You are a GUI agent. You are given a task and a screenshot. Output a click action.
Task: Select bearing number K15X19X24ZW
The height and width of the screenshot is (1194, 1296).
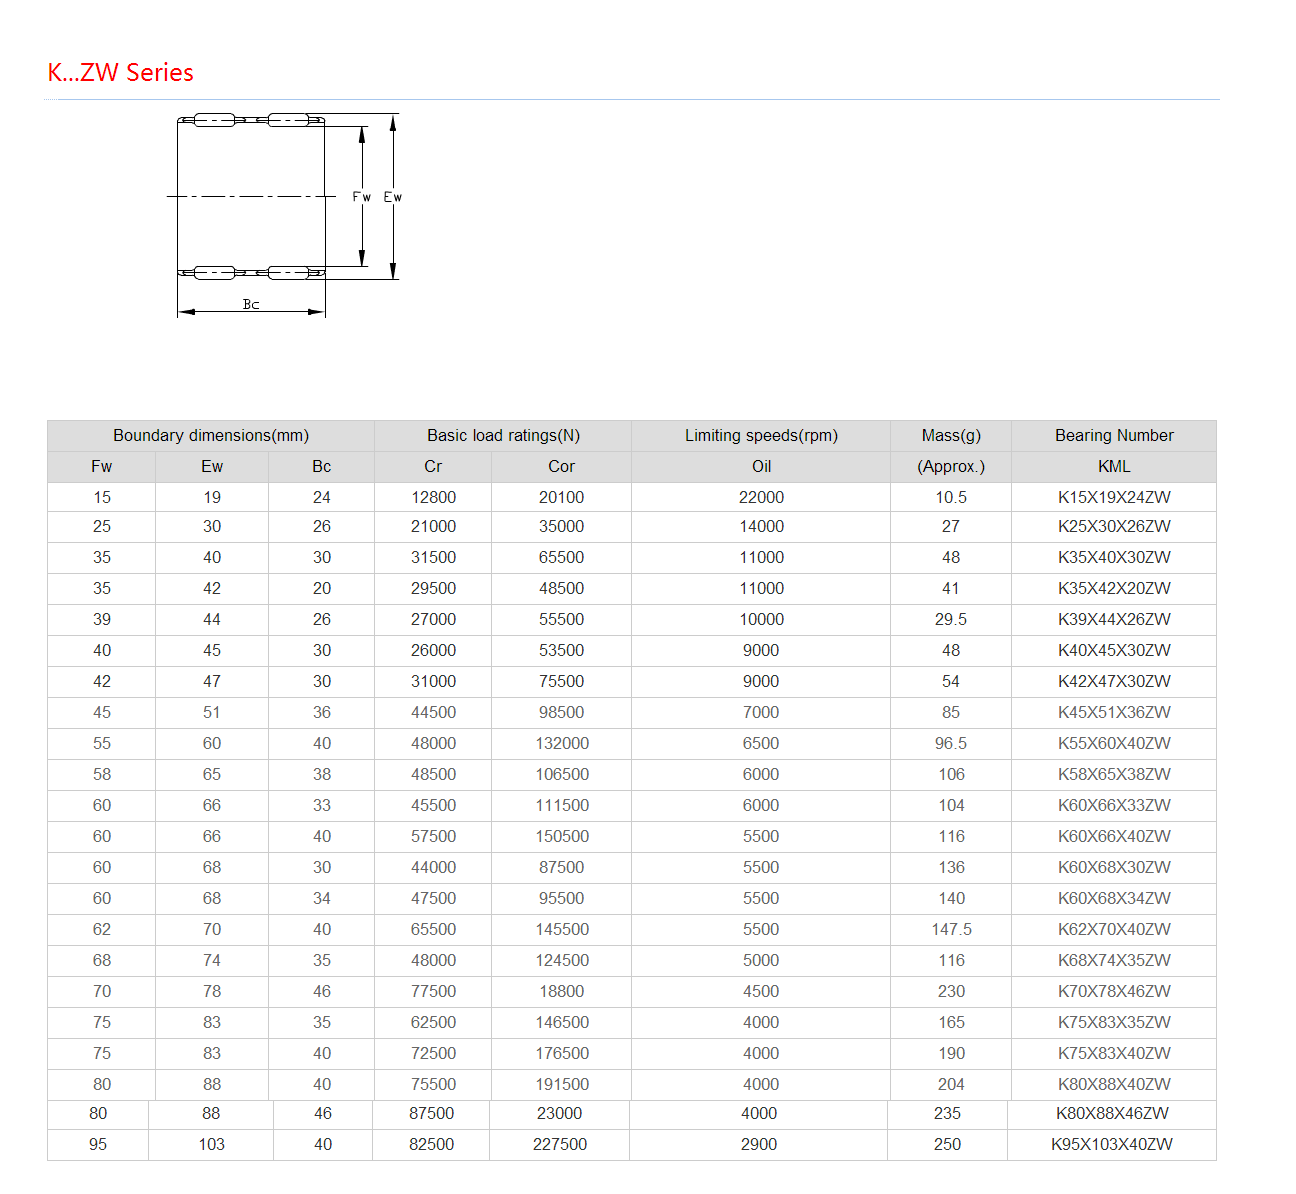(x=1114, y=497)
